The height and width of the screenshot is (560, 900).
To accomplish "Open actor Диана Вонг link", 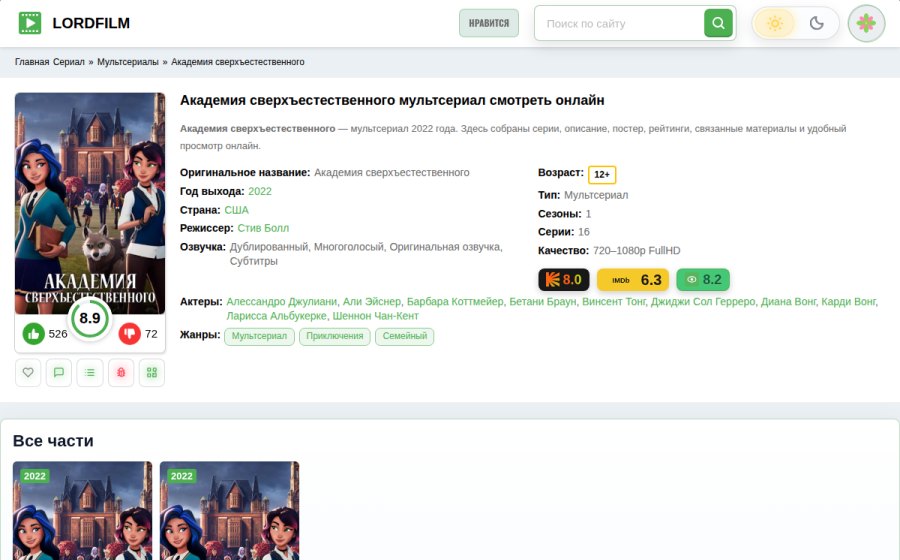I will tap(788, 301).
